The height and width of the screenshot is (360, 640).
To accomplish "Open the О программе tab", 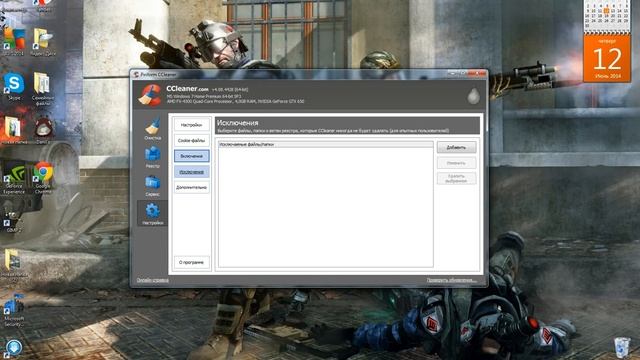I will coord(191,262).
